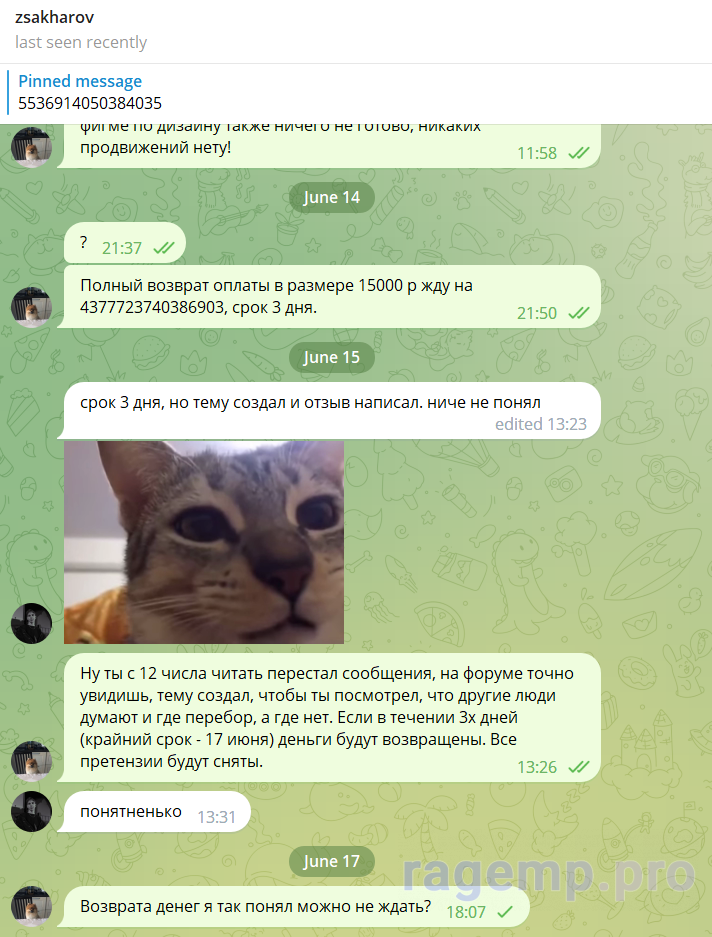The image size is (712, 937).
Task: Click the June 15 date badge
Action: (331, 357)
